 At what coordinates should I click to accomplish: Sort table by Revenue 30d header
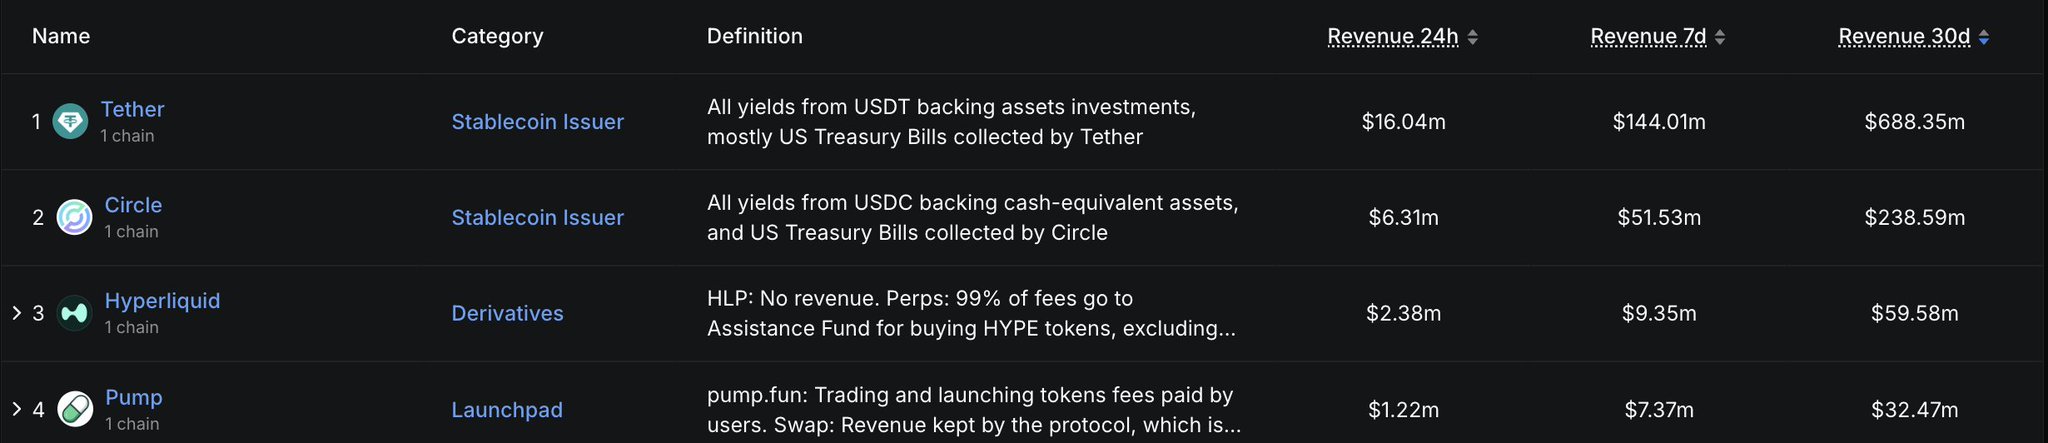[x=1904, y=36]
